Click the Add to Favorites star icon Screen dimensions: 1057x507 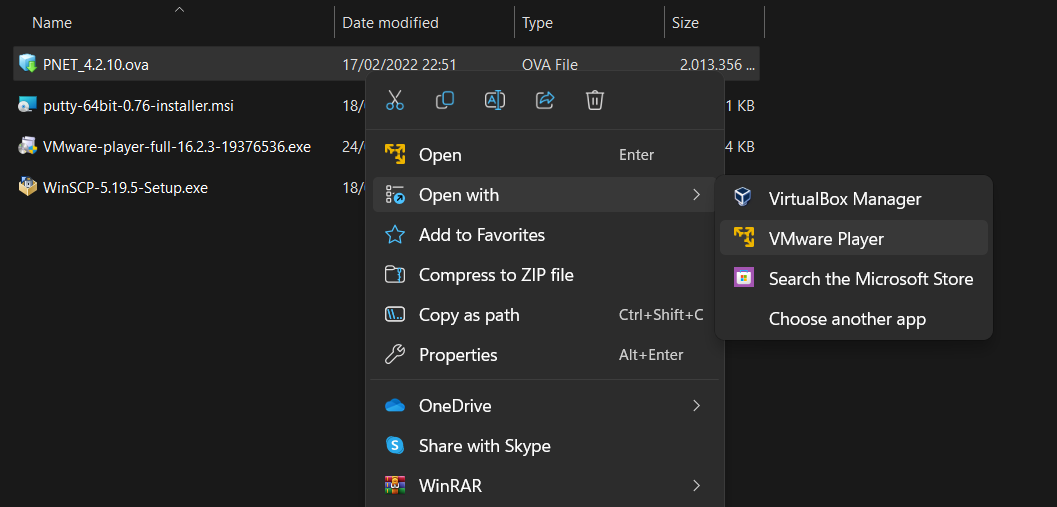coord(394,235)
